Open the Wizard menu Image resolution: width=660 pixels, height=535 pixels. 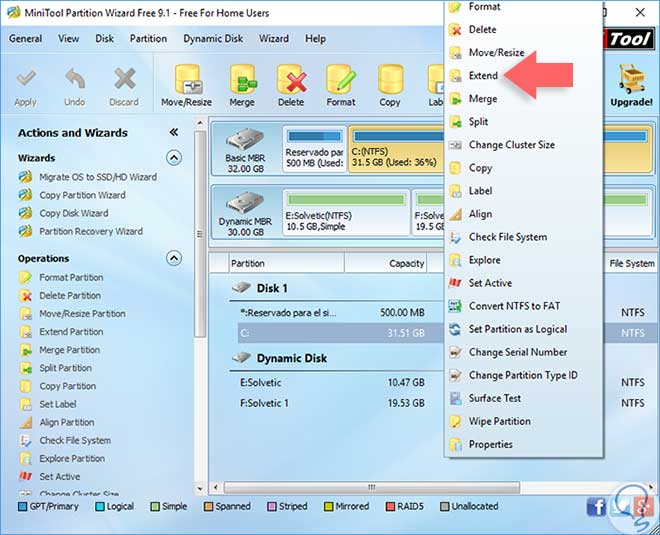274,39
